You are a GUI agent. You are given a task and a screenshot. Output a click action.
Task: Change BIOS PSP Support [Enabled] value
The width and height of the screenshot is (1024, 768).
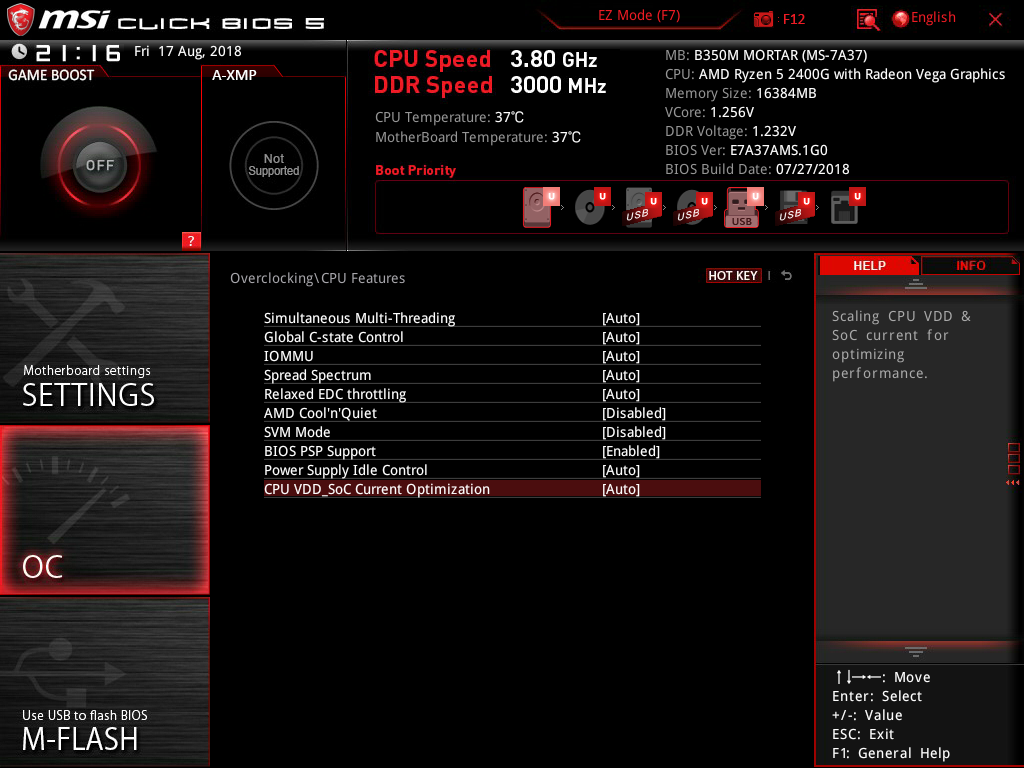(x=631, y=451)
